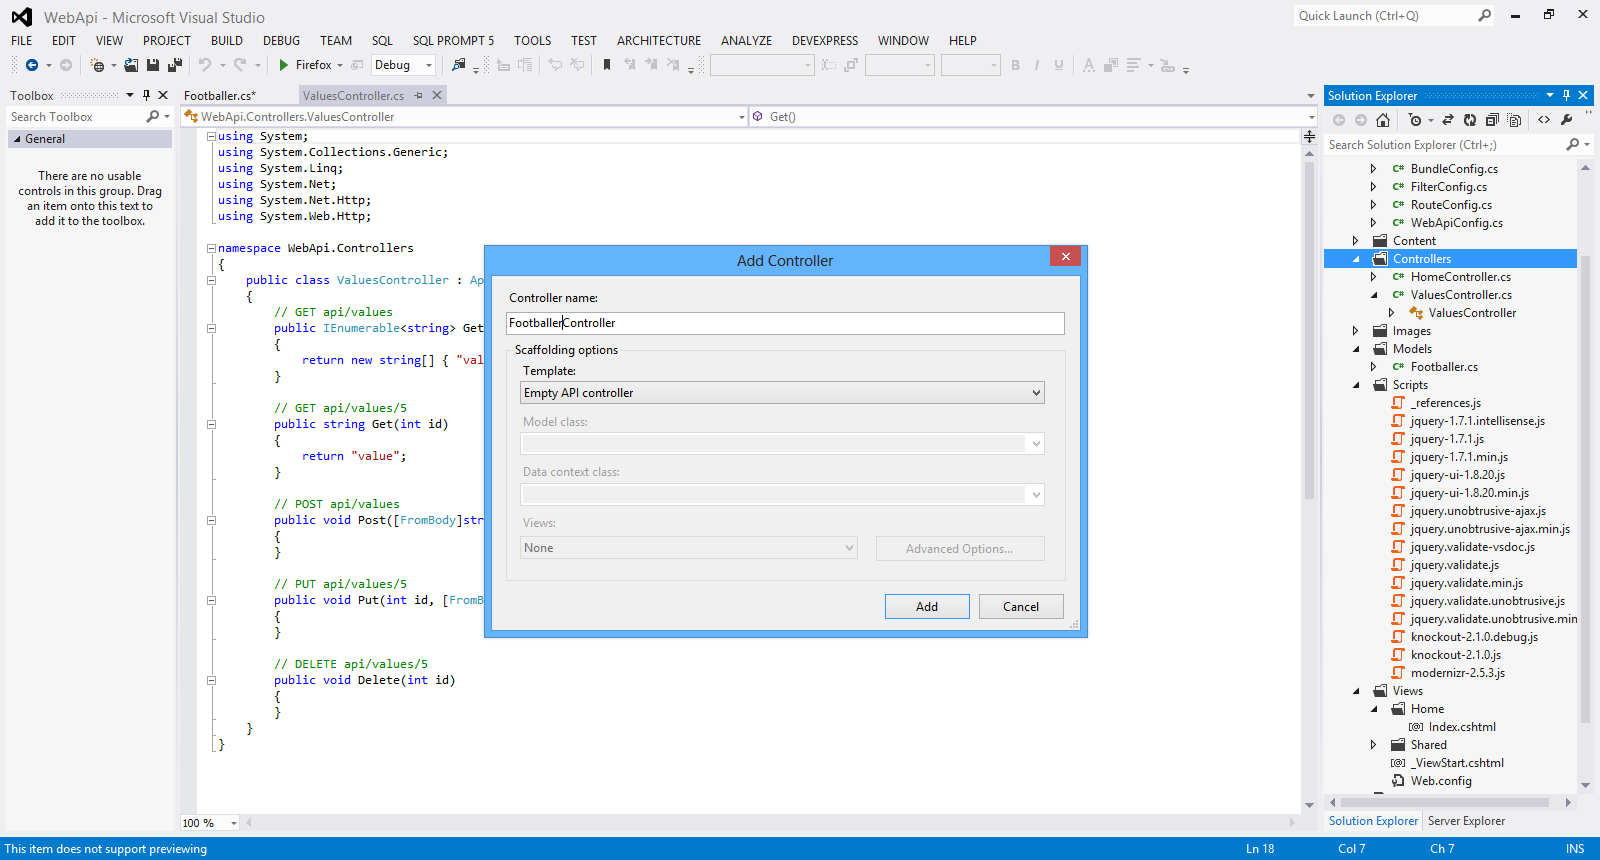Collapse All in Solution Explorer

click(x=1492, y=120)
